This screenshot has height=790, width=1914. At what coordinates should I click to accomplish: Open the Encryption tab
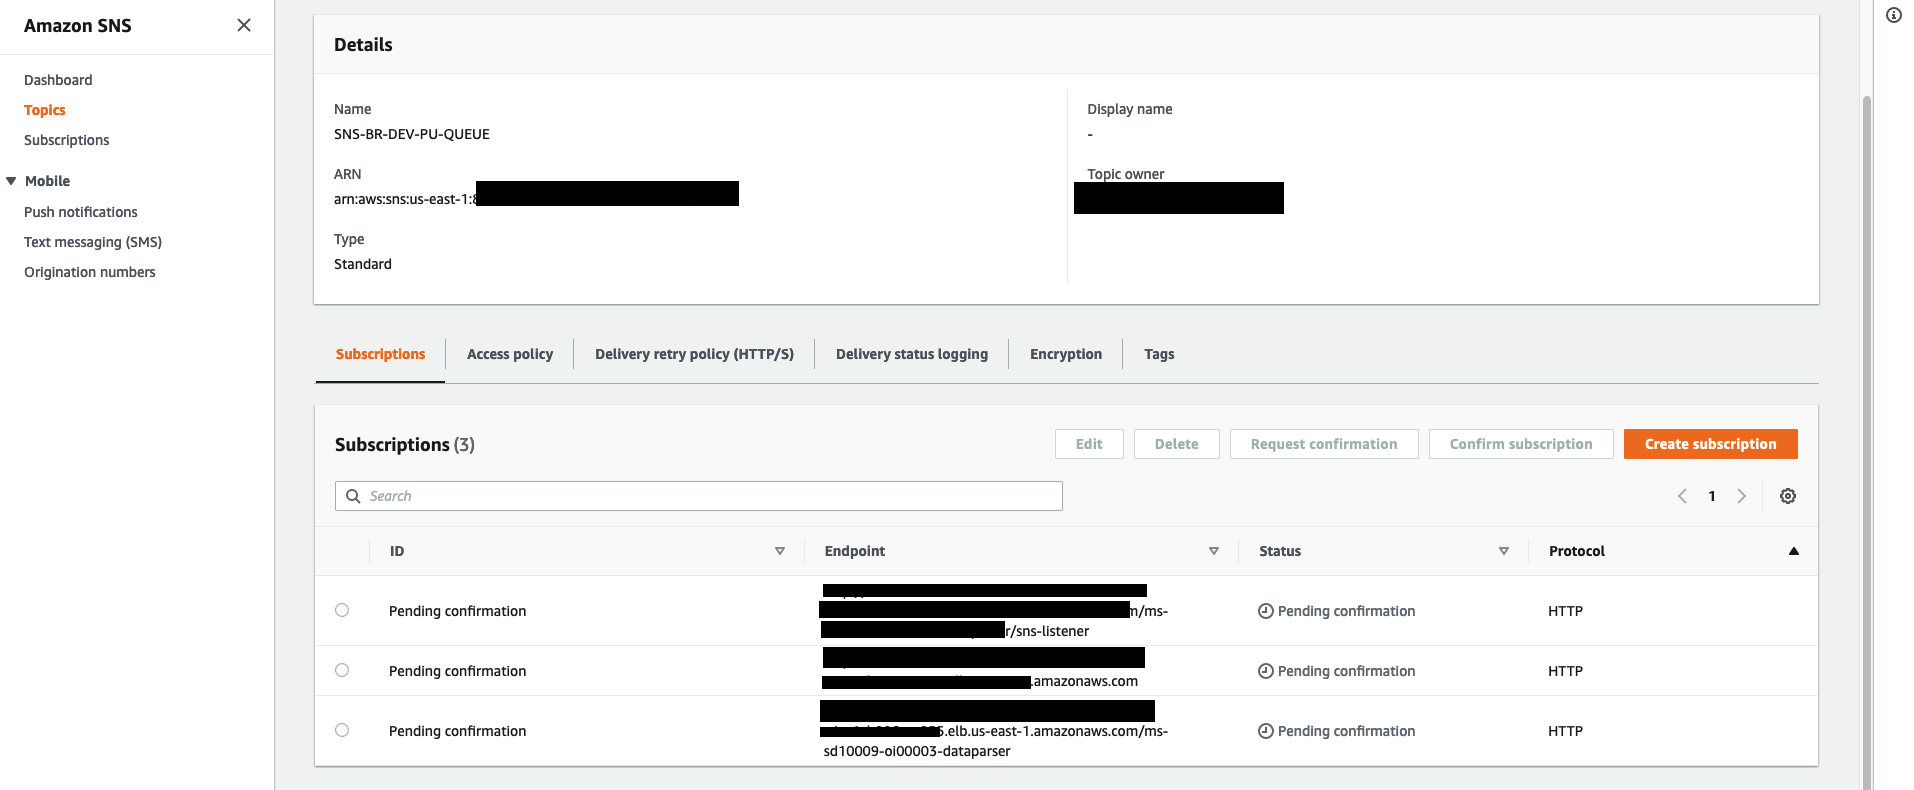(1066, 354)
